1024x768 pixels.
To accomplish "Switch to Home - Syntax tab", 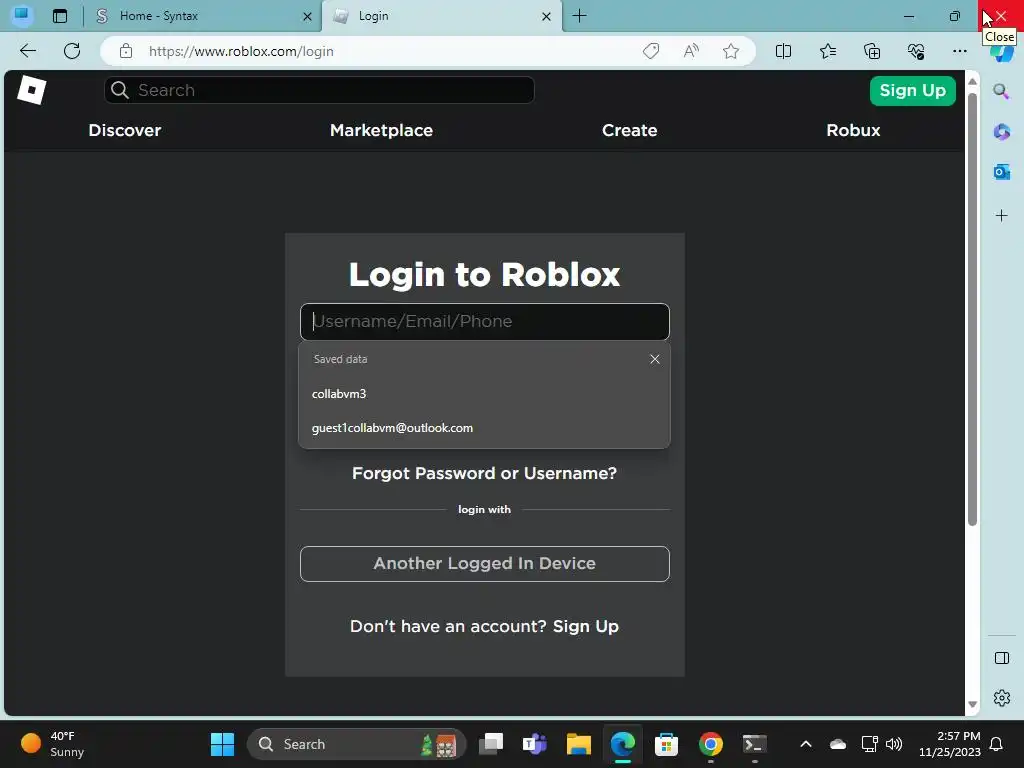I will [204, 16].
